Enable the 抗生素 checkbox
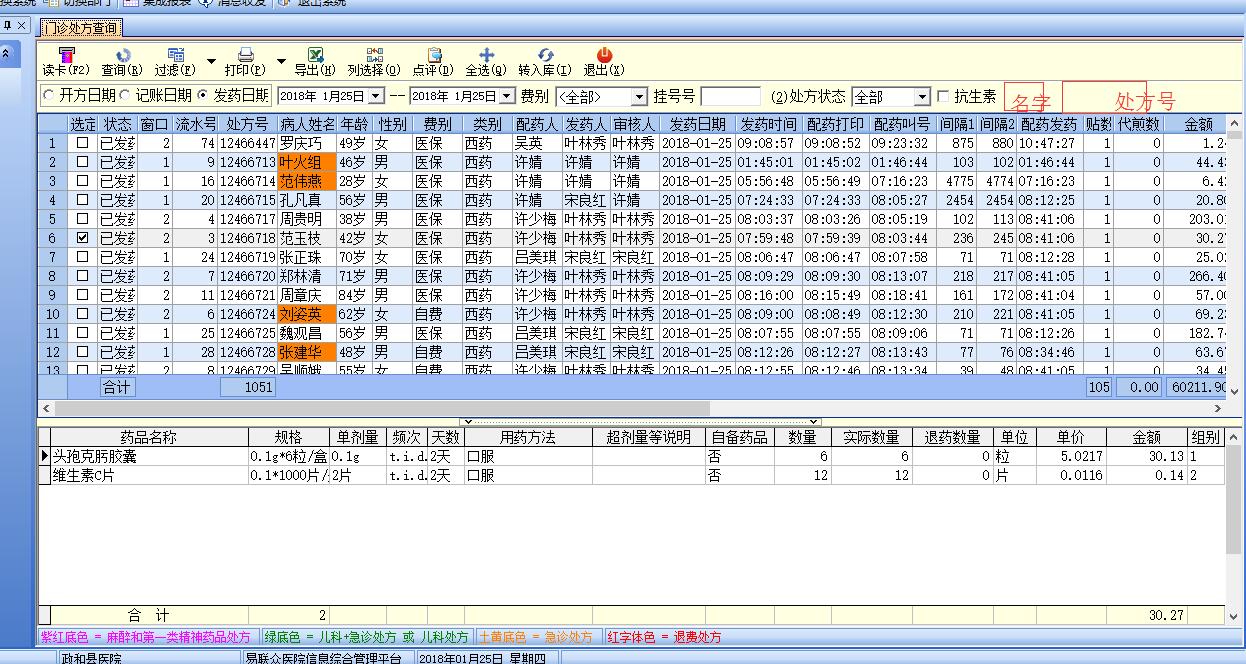 pos(942,97)
